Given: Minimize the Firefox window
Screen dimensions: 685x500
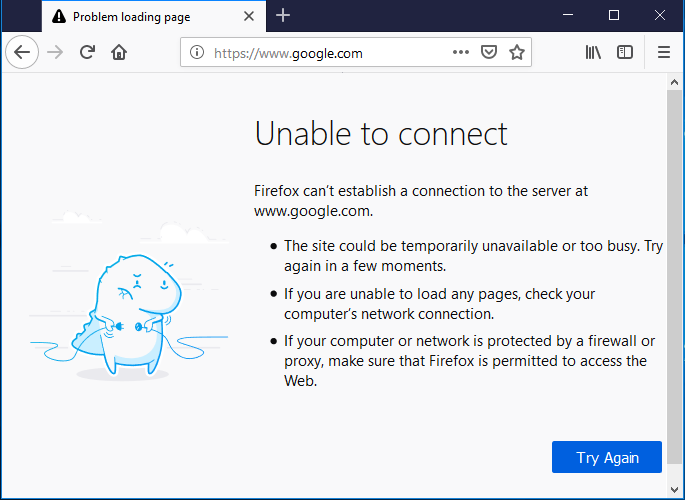Looking at the screenshot, I should [568, 15].
